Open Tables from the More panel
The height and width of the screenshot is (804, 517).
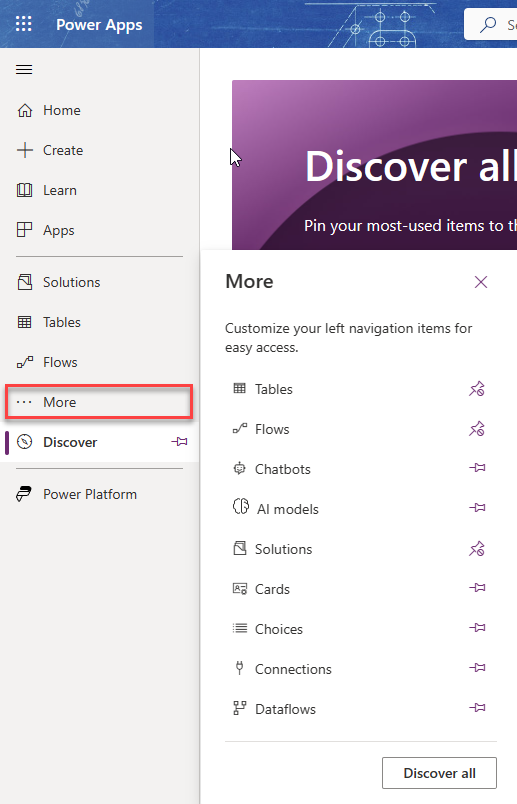(273, 389)
